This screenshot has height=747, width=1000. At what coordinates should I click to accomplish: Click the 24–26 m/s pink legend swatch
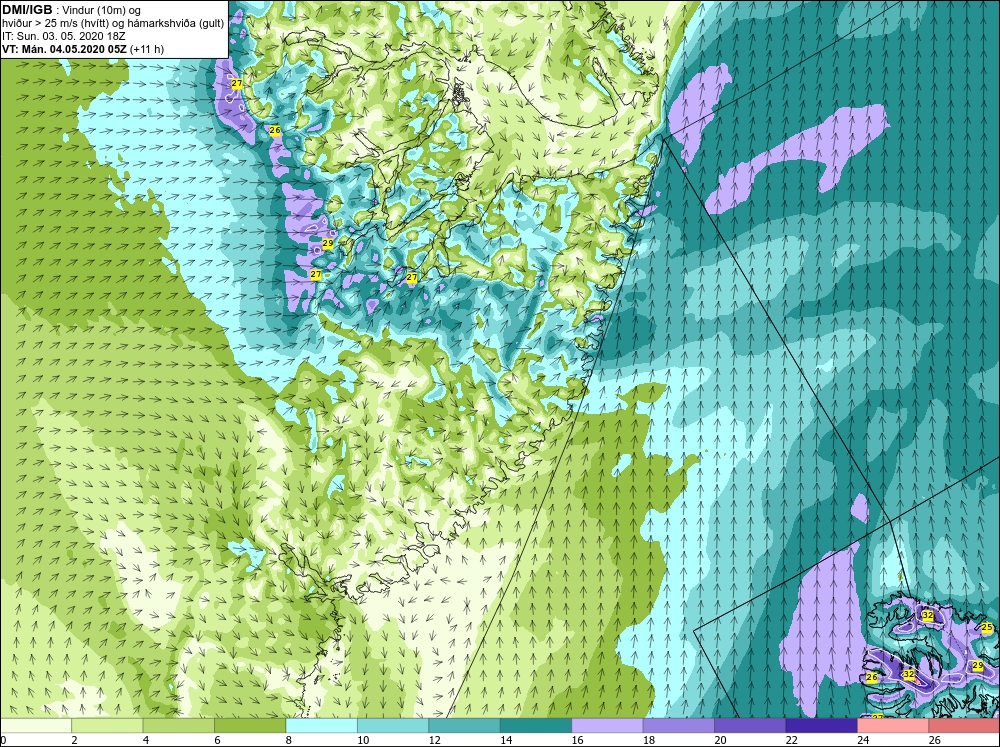click(x=893, y=725)
